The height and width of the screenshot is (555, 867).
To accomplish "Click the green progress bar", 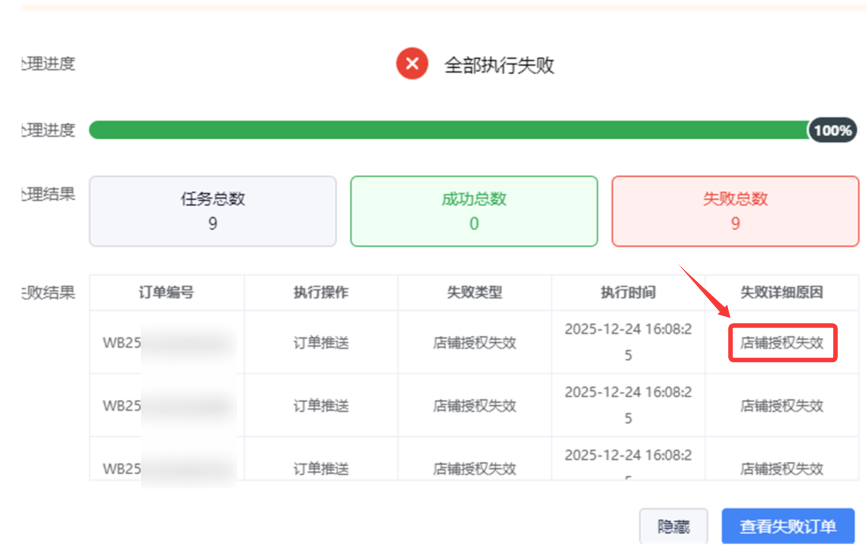I will [x=449, y=130].
